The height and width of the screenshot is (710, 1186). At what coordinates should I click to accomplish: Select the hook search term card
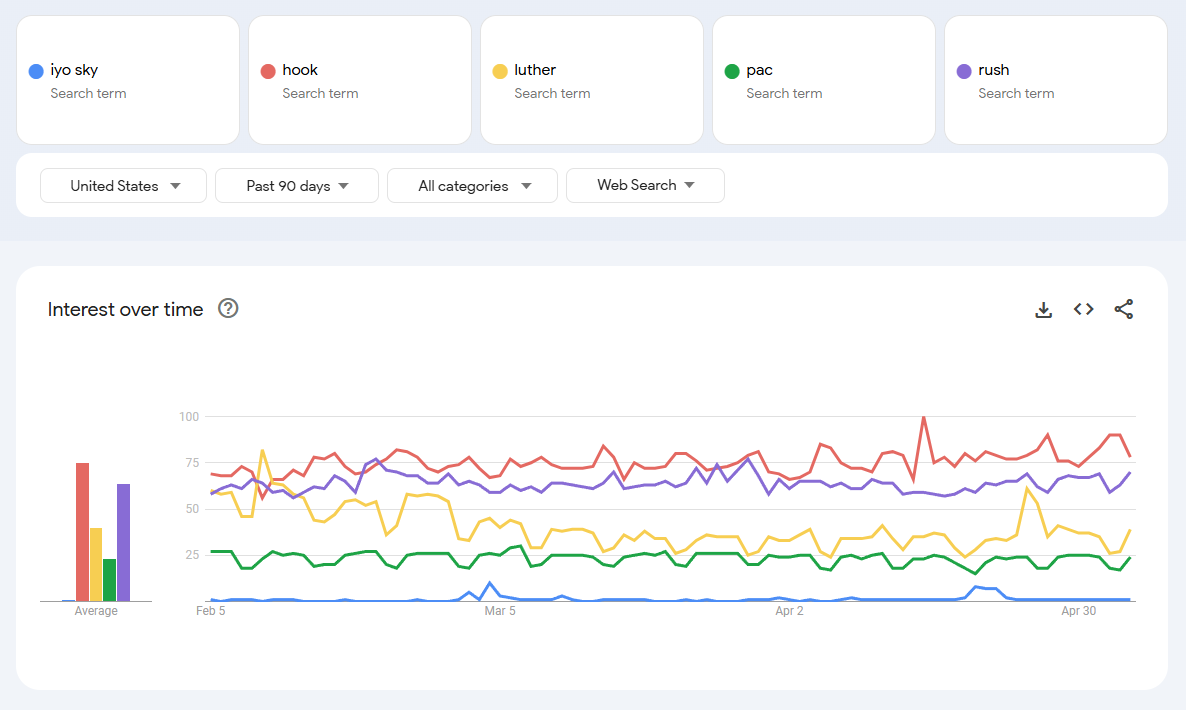360,80
